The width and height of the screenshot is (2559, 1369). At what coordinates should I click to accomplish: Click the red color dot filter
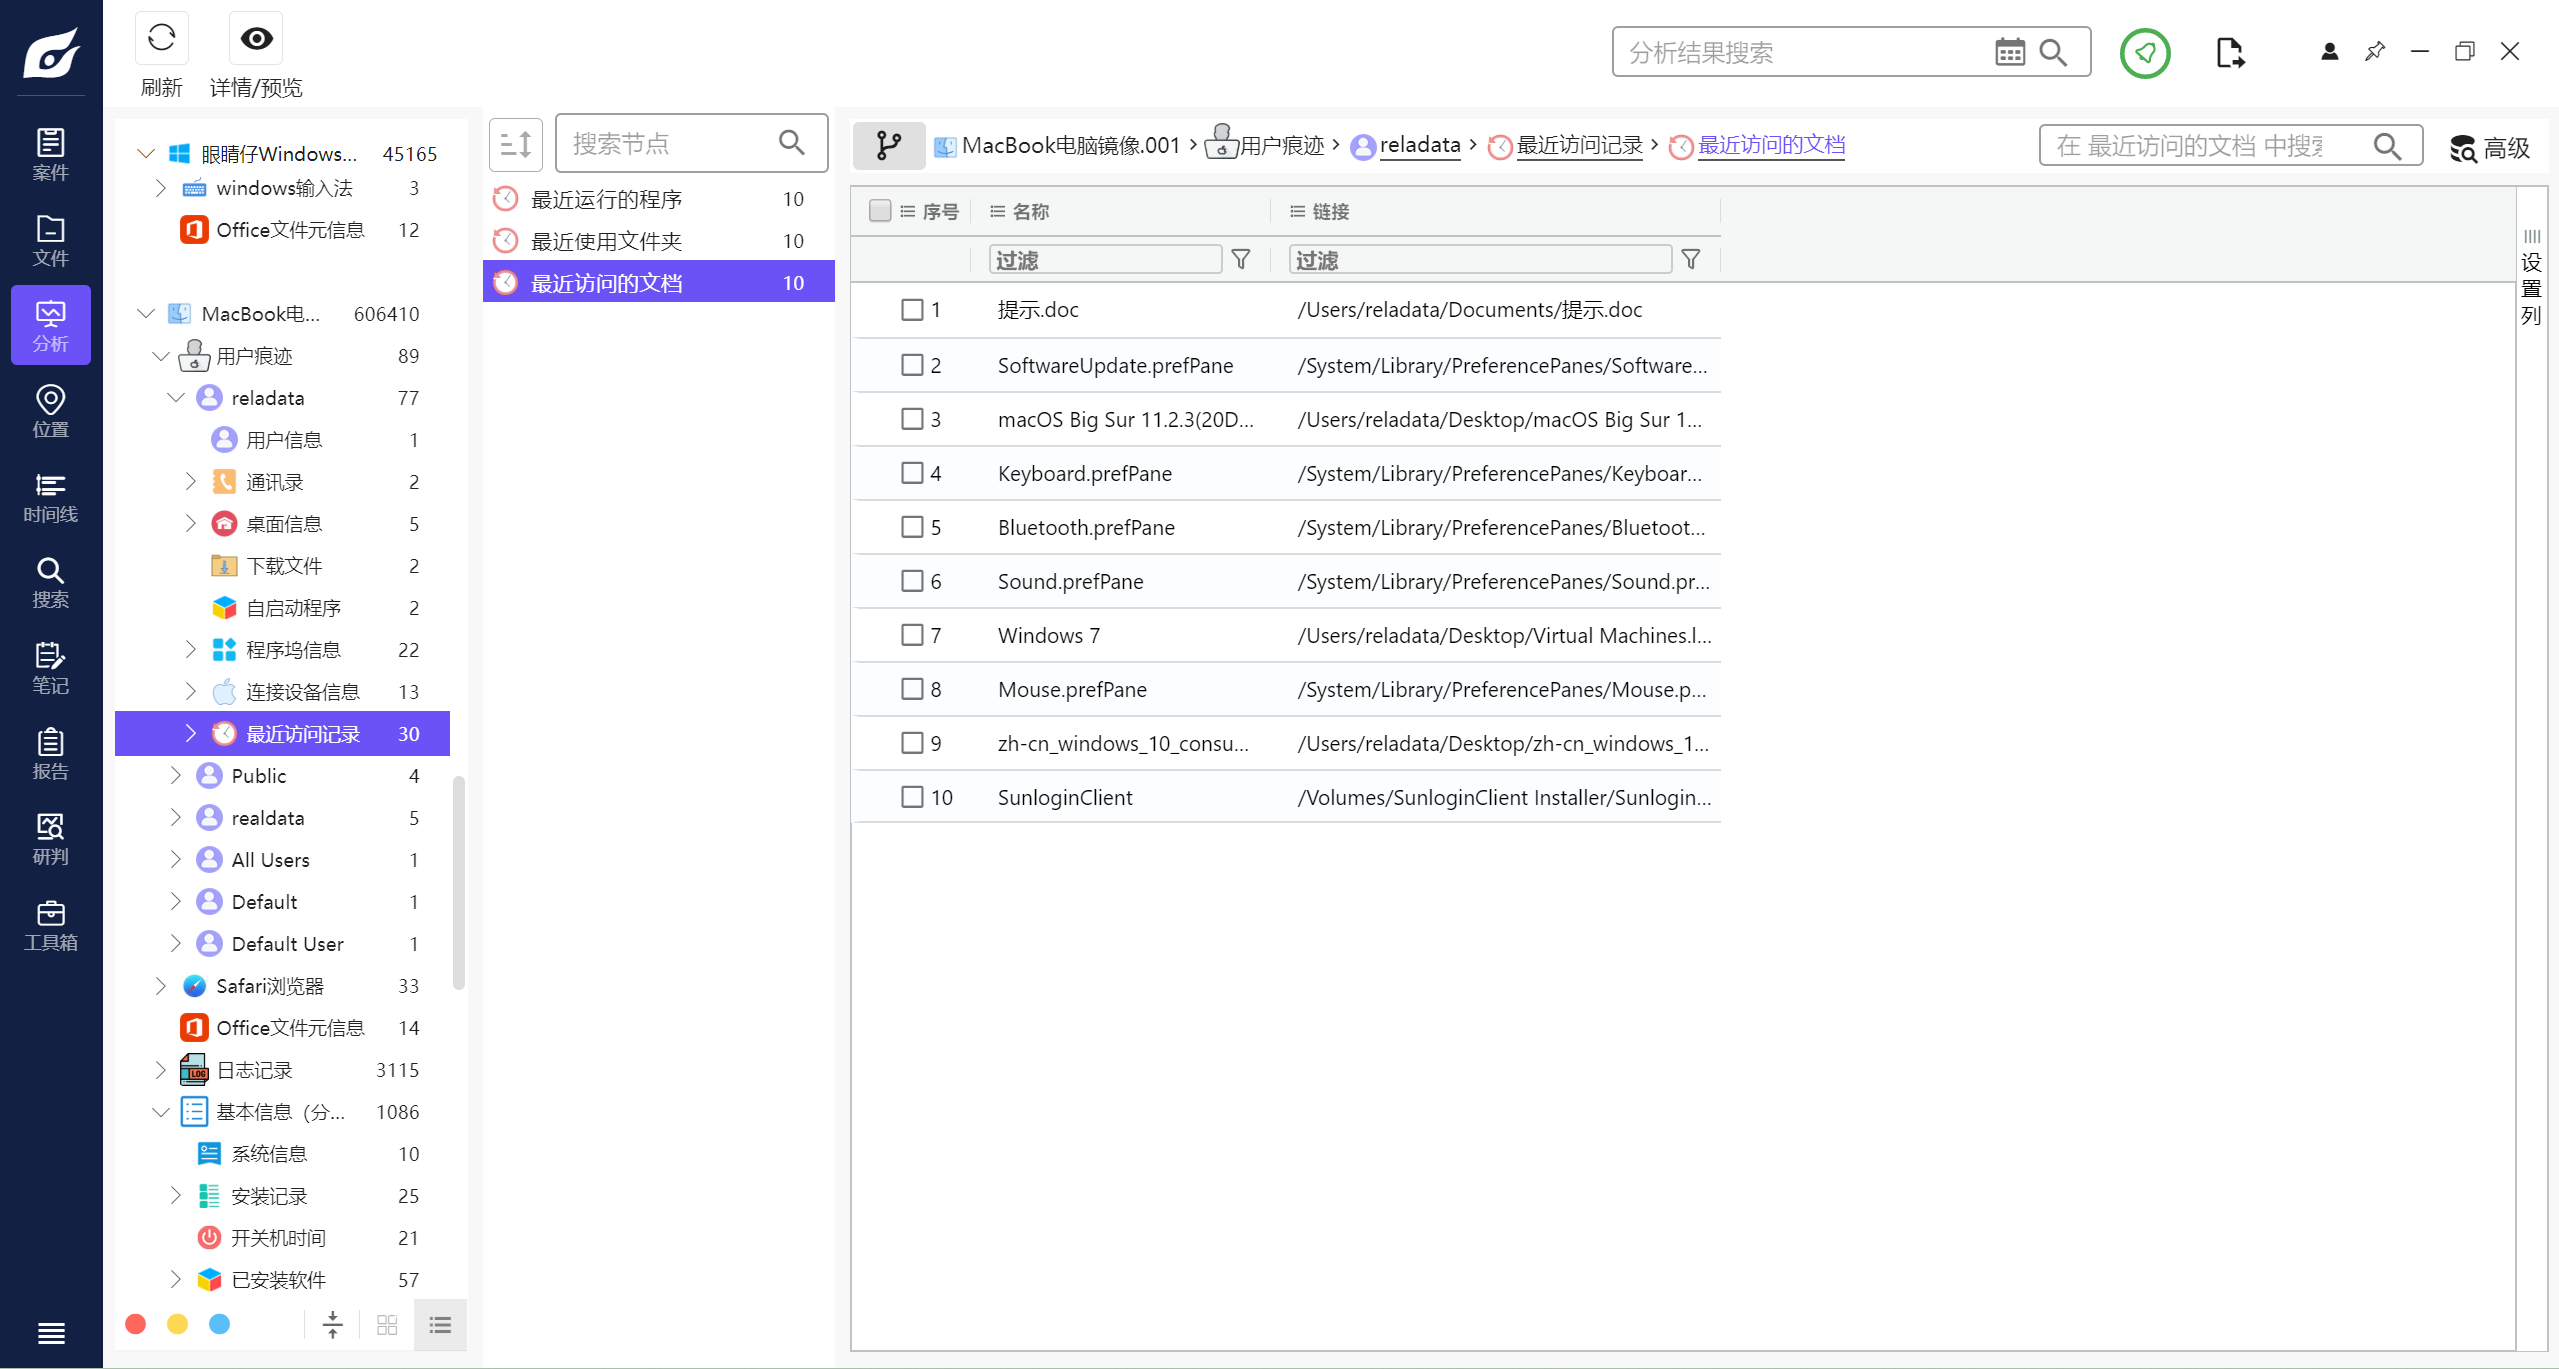point(136,1324)
